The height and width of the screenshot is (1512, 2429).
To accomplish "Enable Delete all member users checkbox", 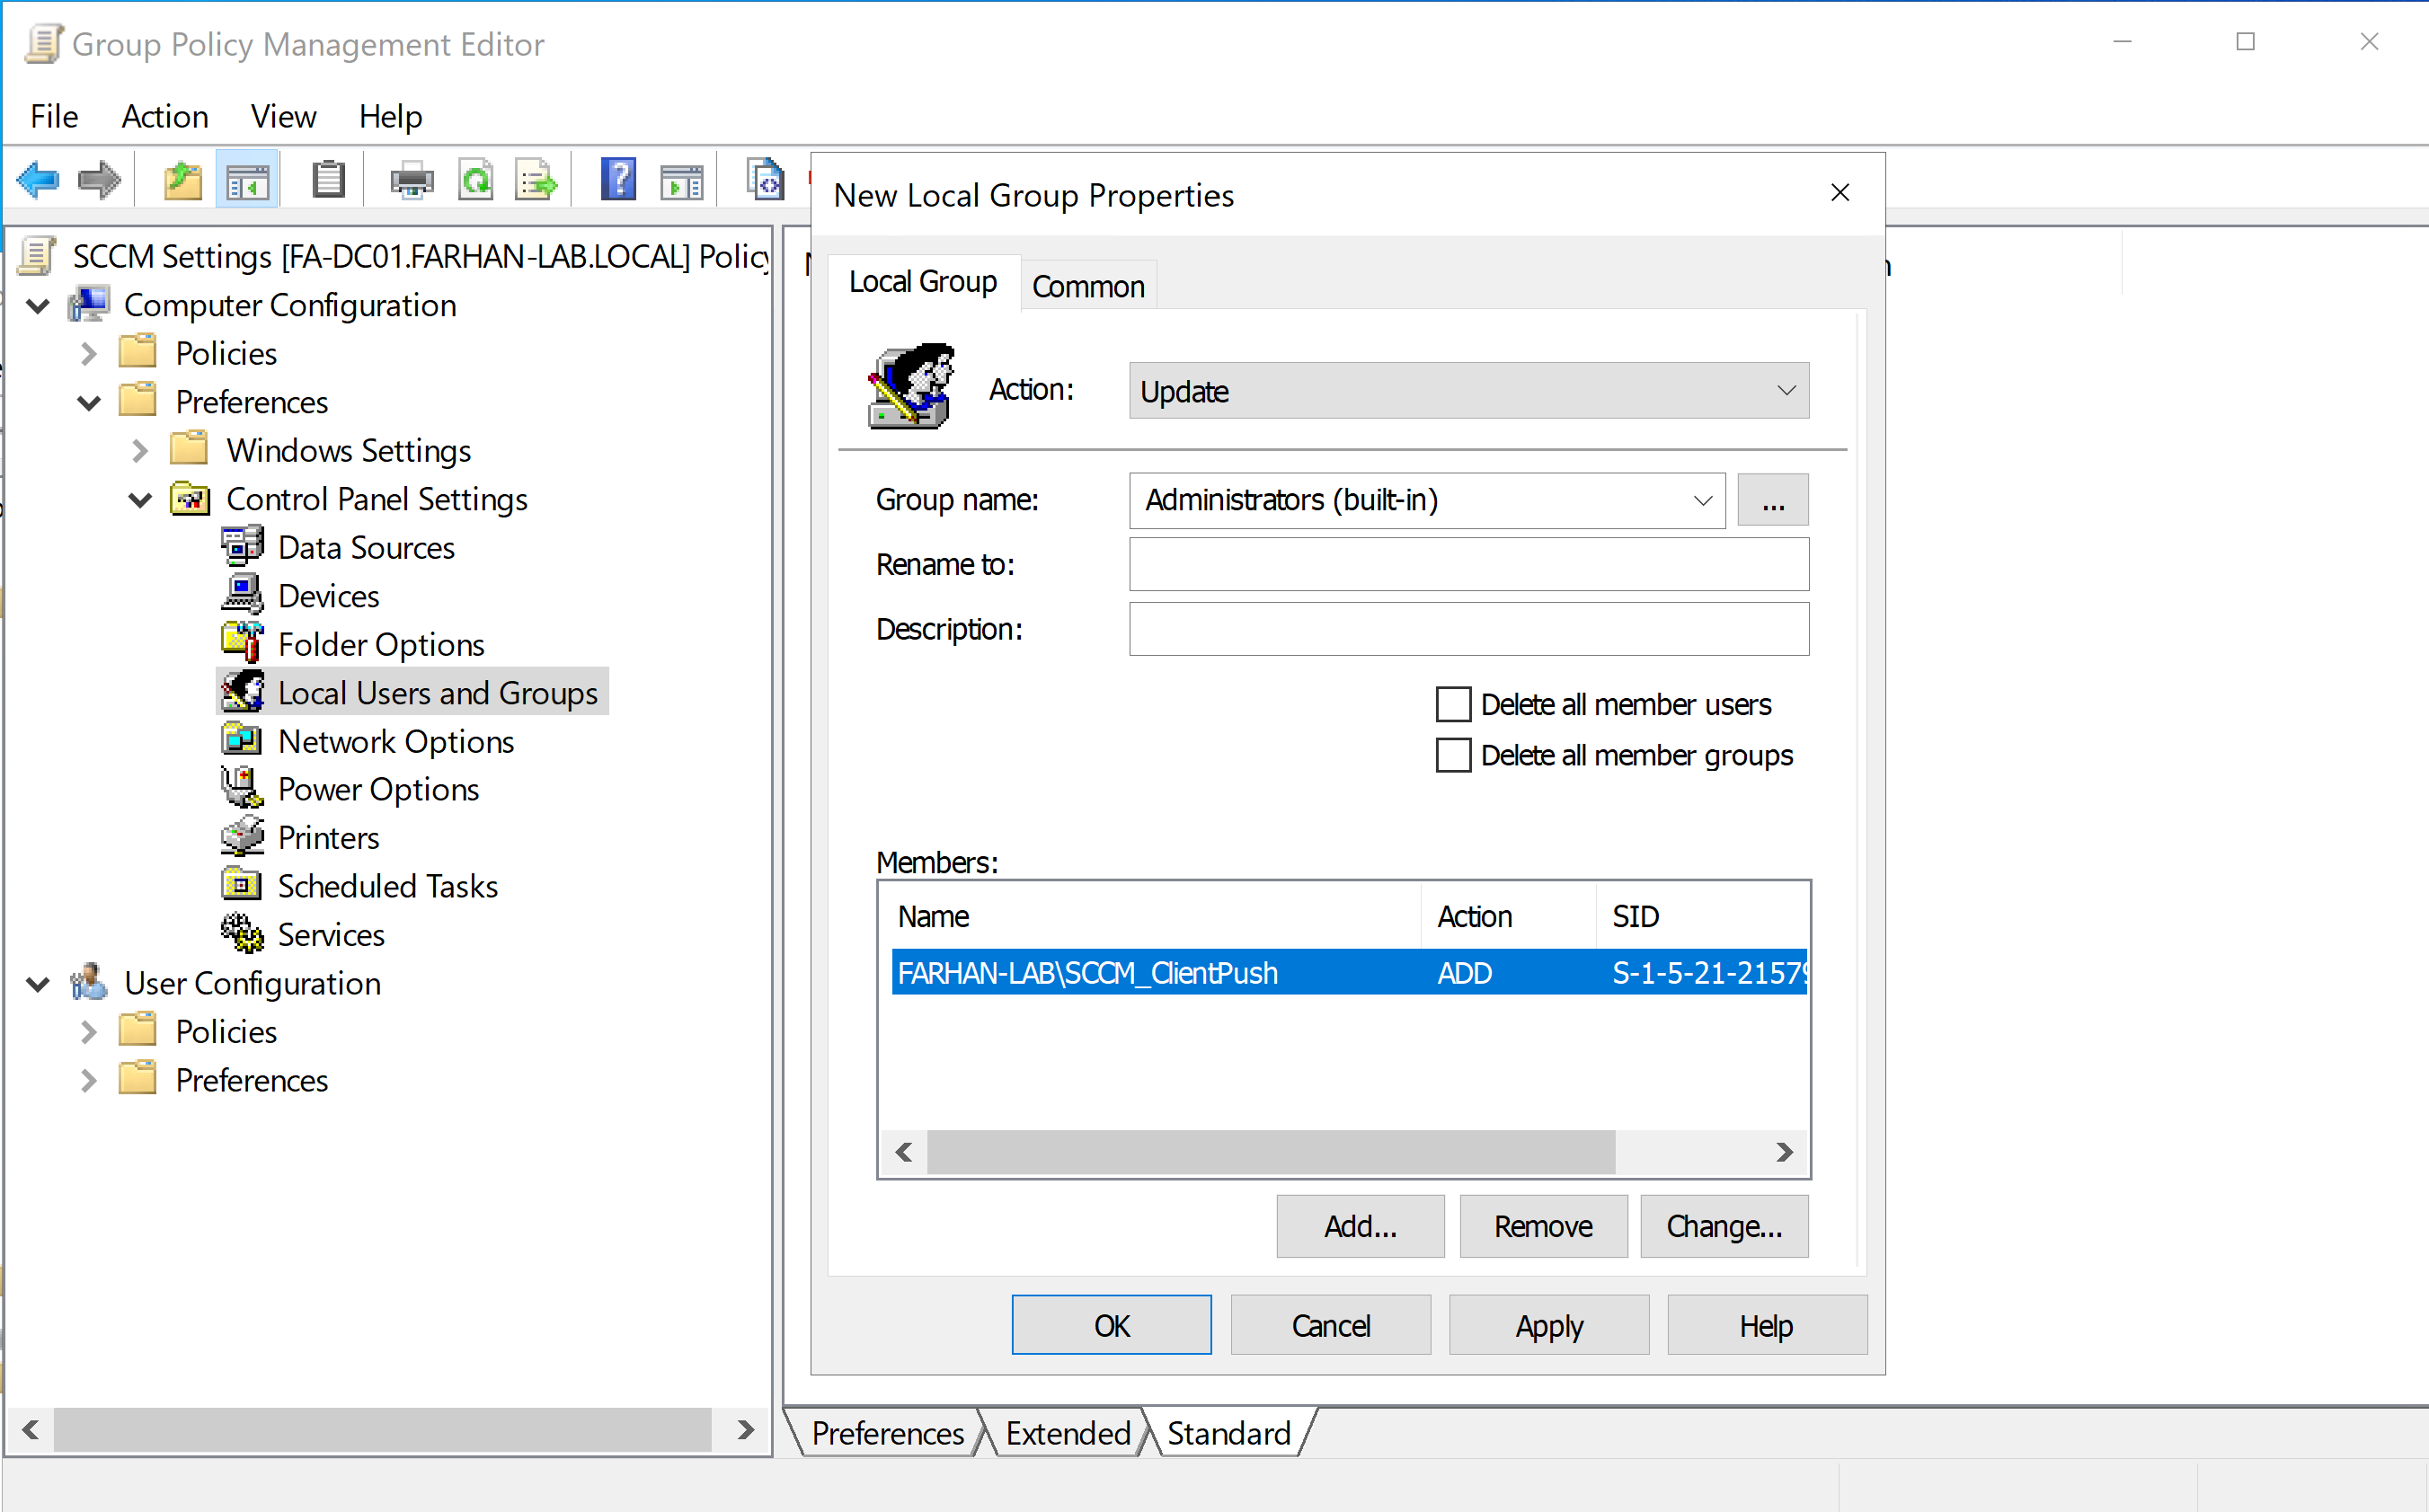I will (1453, 704).
